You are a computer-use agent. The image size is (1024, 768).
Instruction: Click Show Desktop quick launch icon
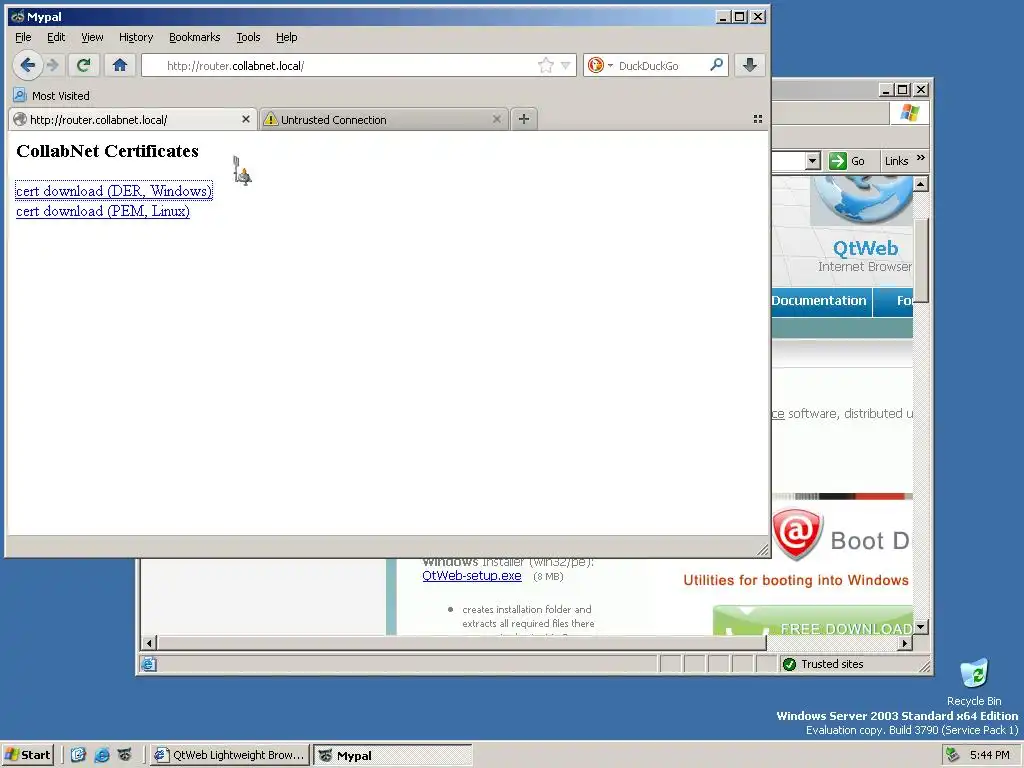(78, 755)
